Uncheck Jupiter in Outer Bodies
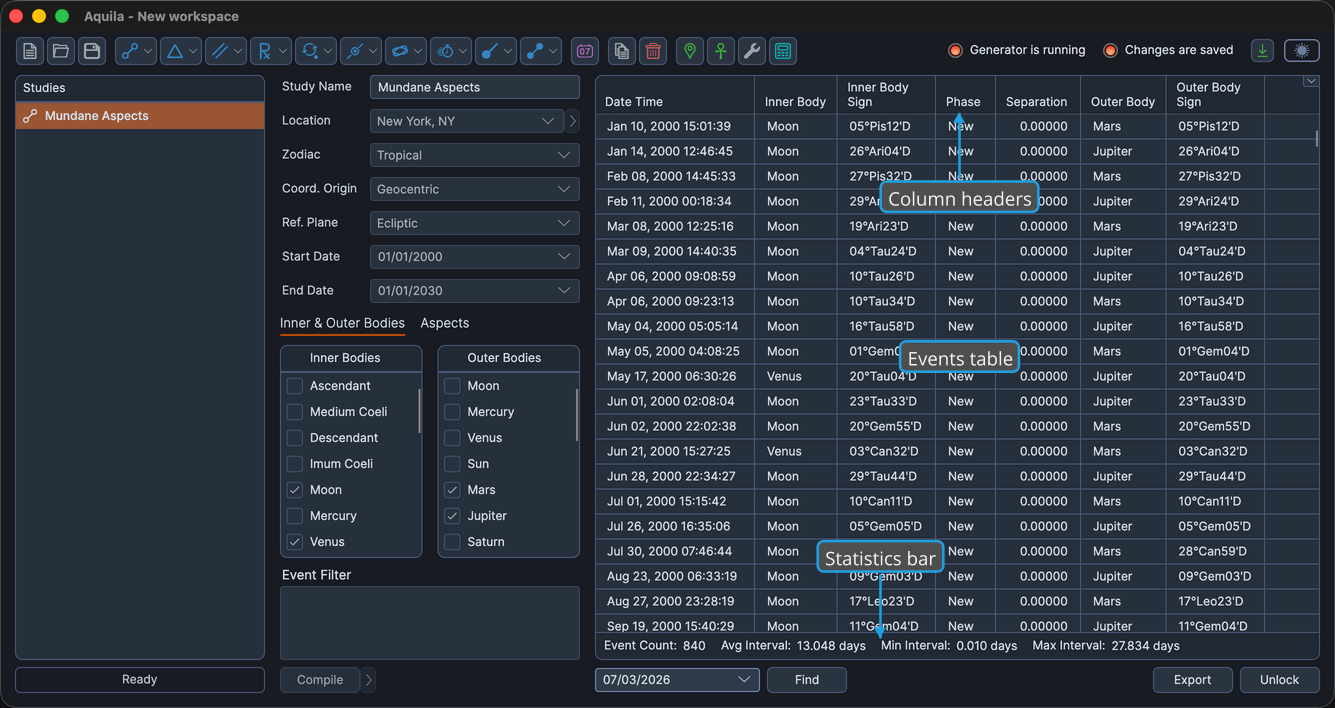The image size is (1335, 708). 452,516
